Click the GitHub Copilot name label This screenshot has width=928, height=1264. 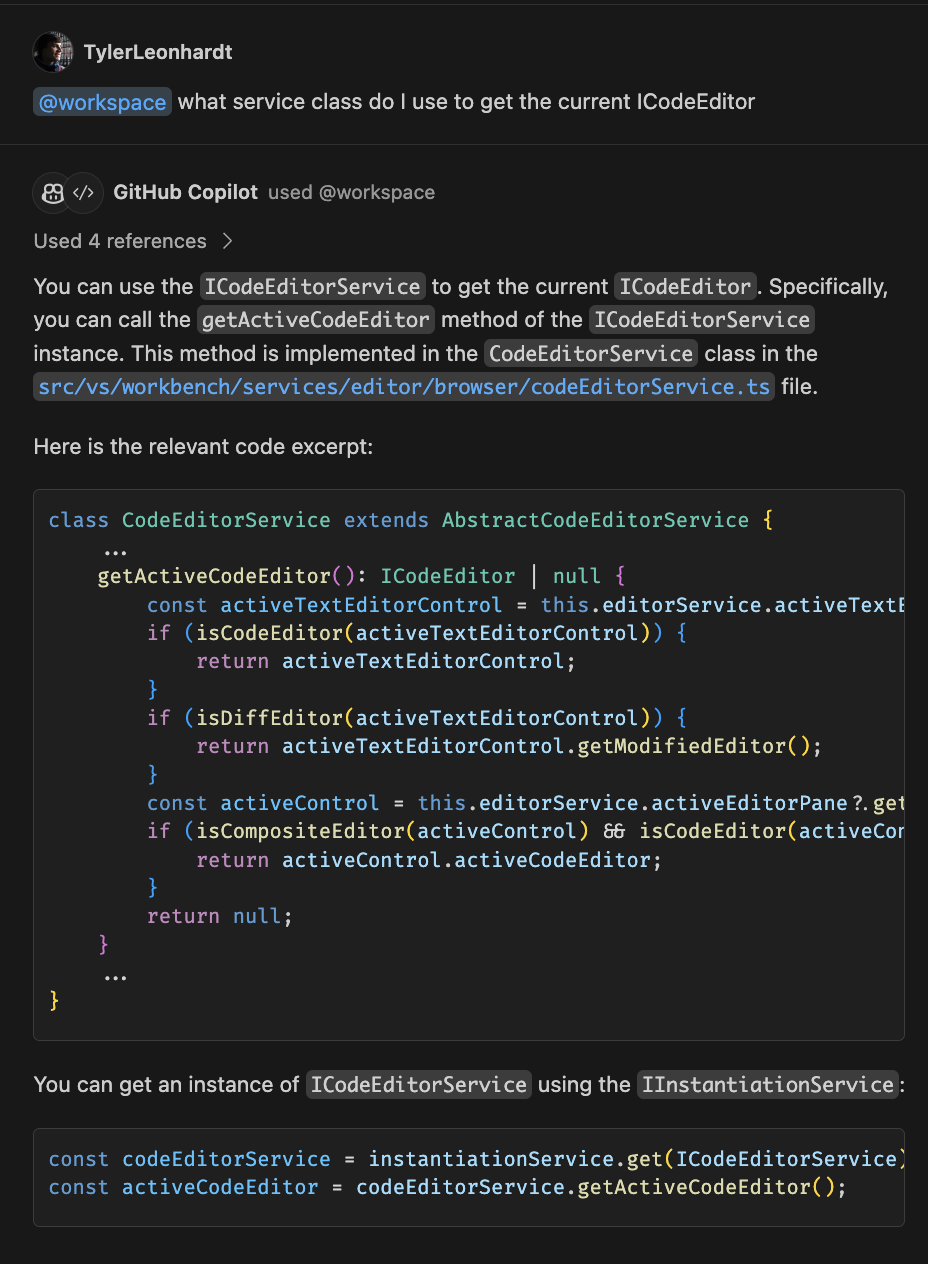point(185,192)
